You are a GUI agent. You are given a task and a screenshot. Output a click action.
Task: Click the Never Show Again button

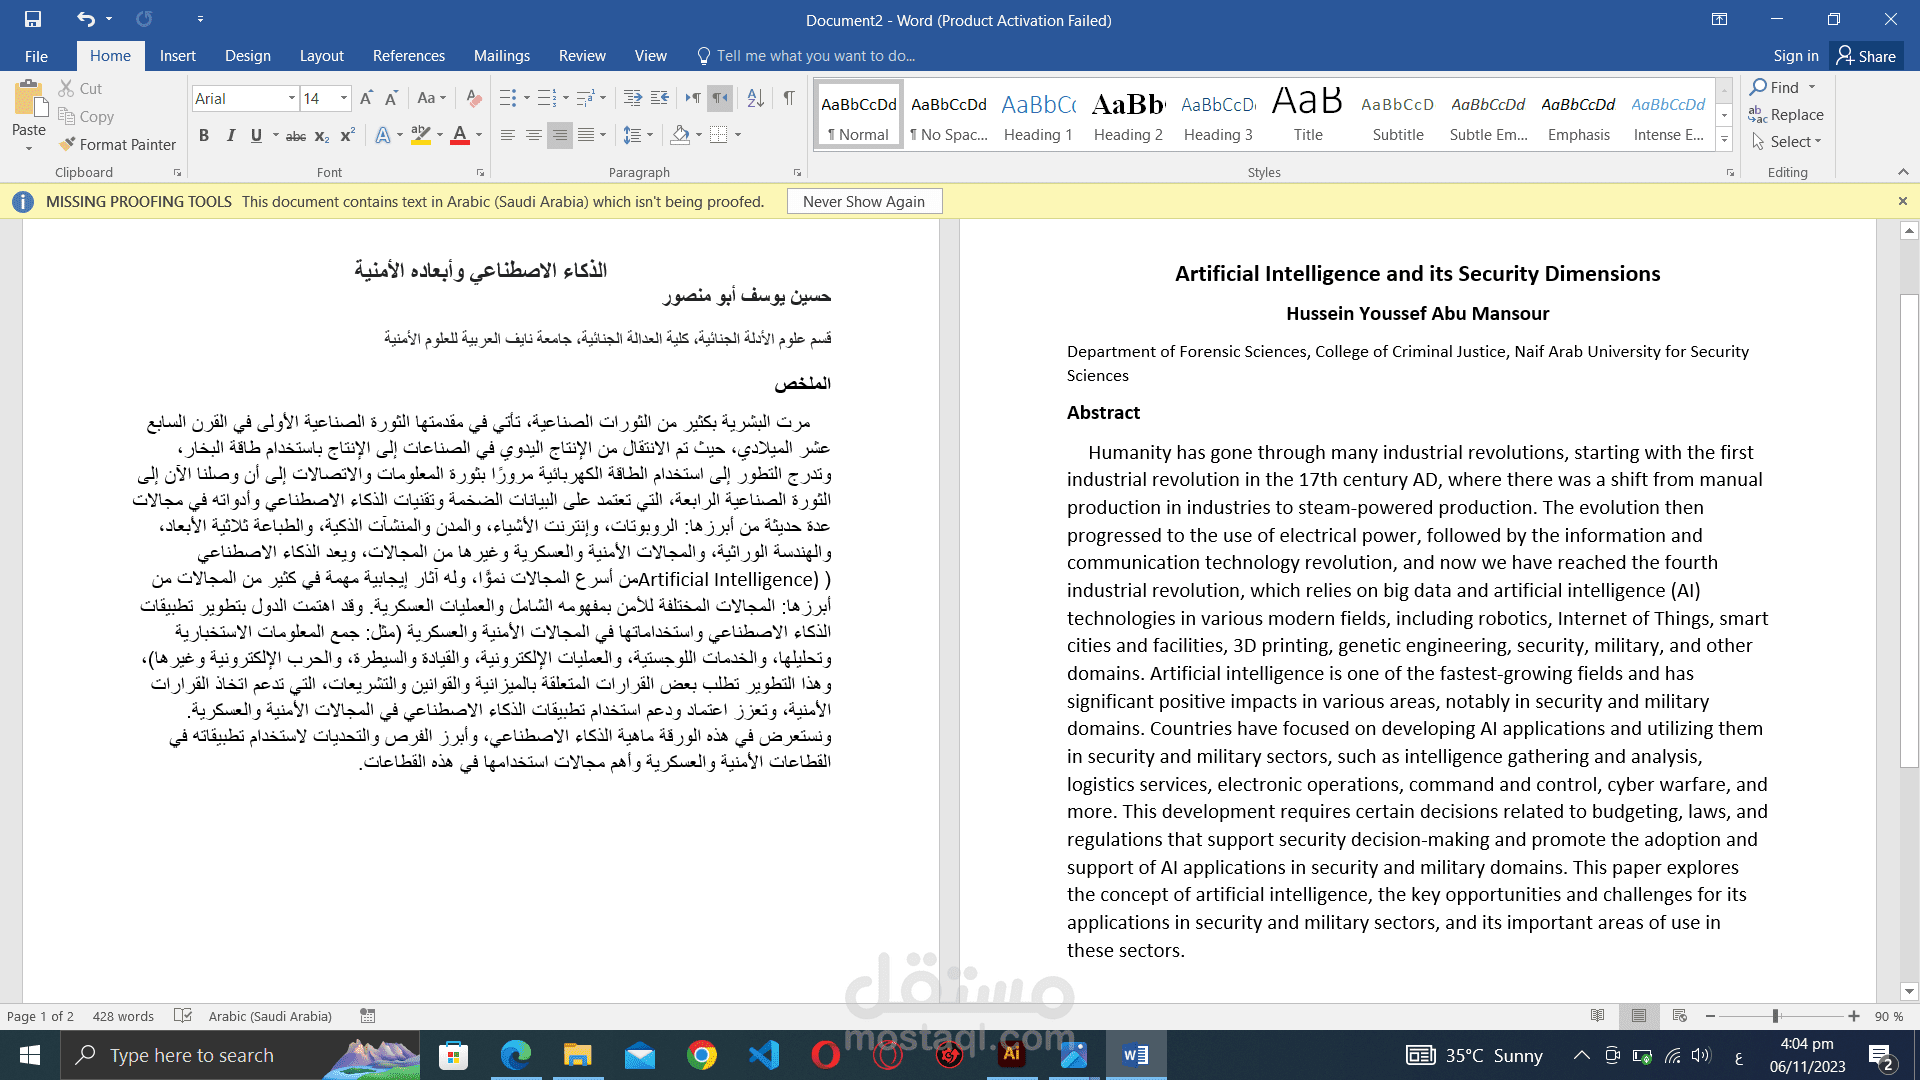pos(864,201)
